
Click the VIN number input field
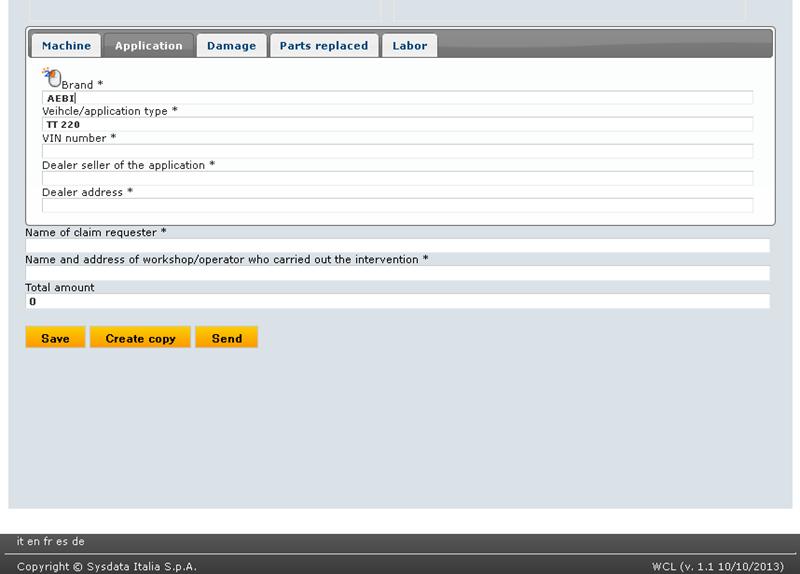point(397,152)
